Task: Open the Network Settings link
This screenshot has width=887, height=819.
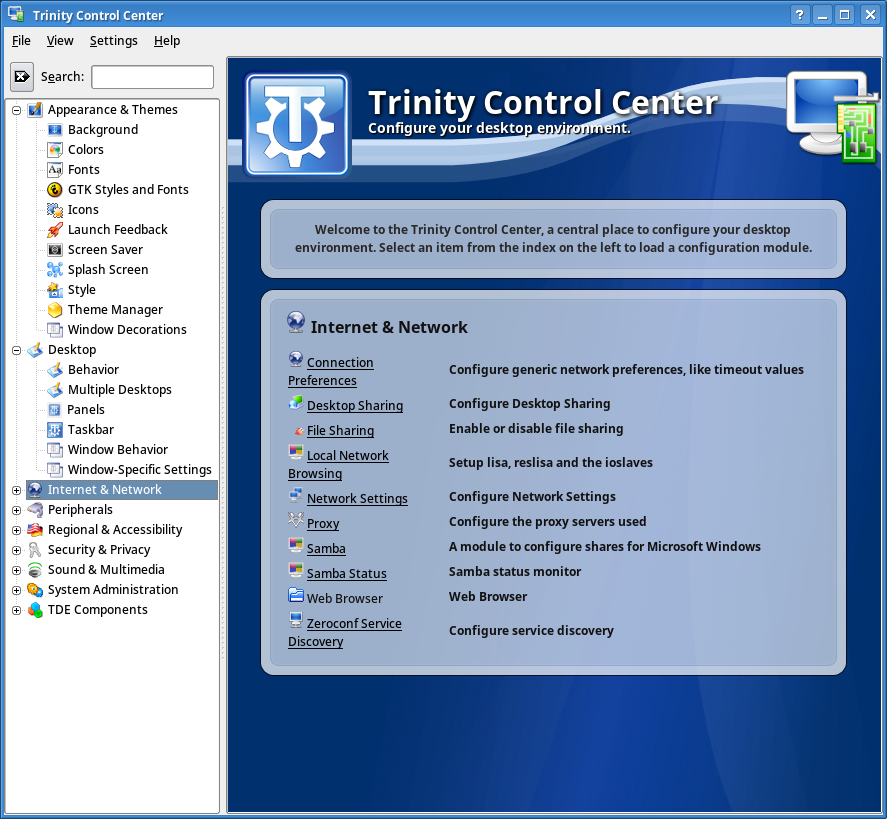Action: [x=357, y=498]
